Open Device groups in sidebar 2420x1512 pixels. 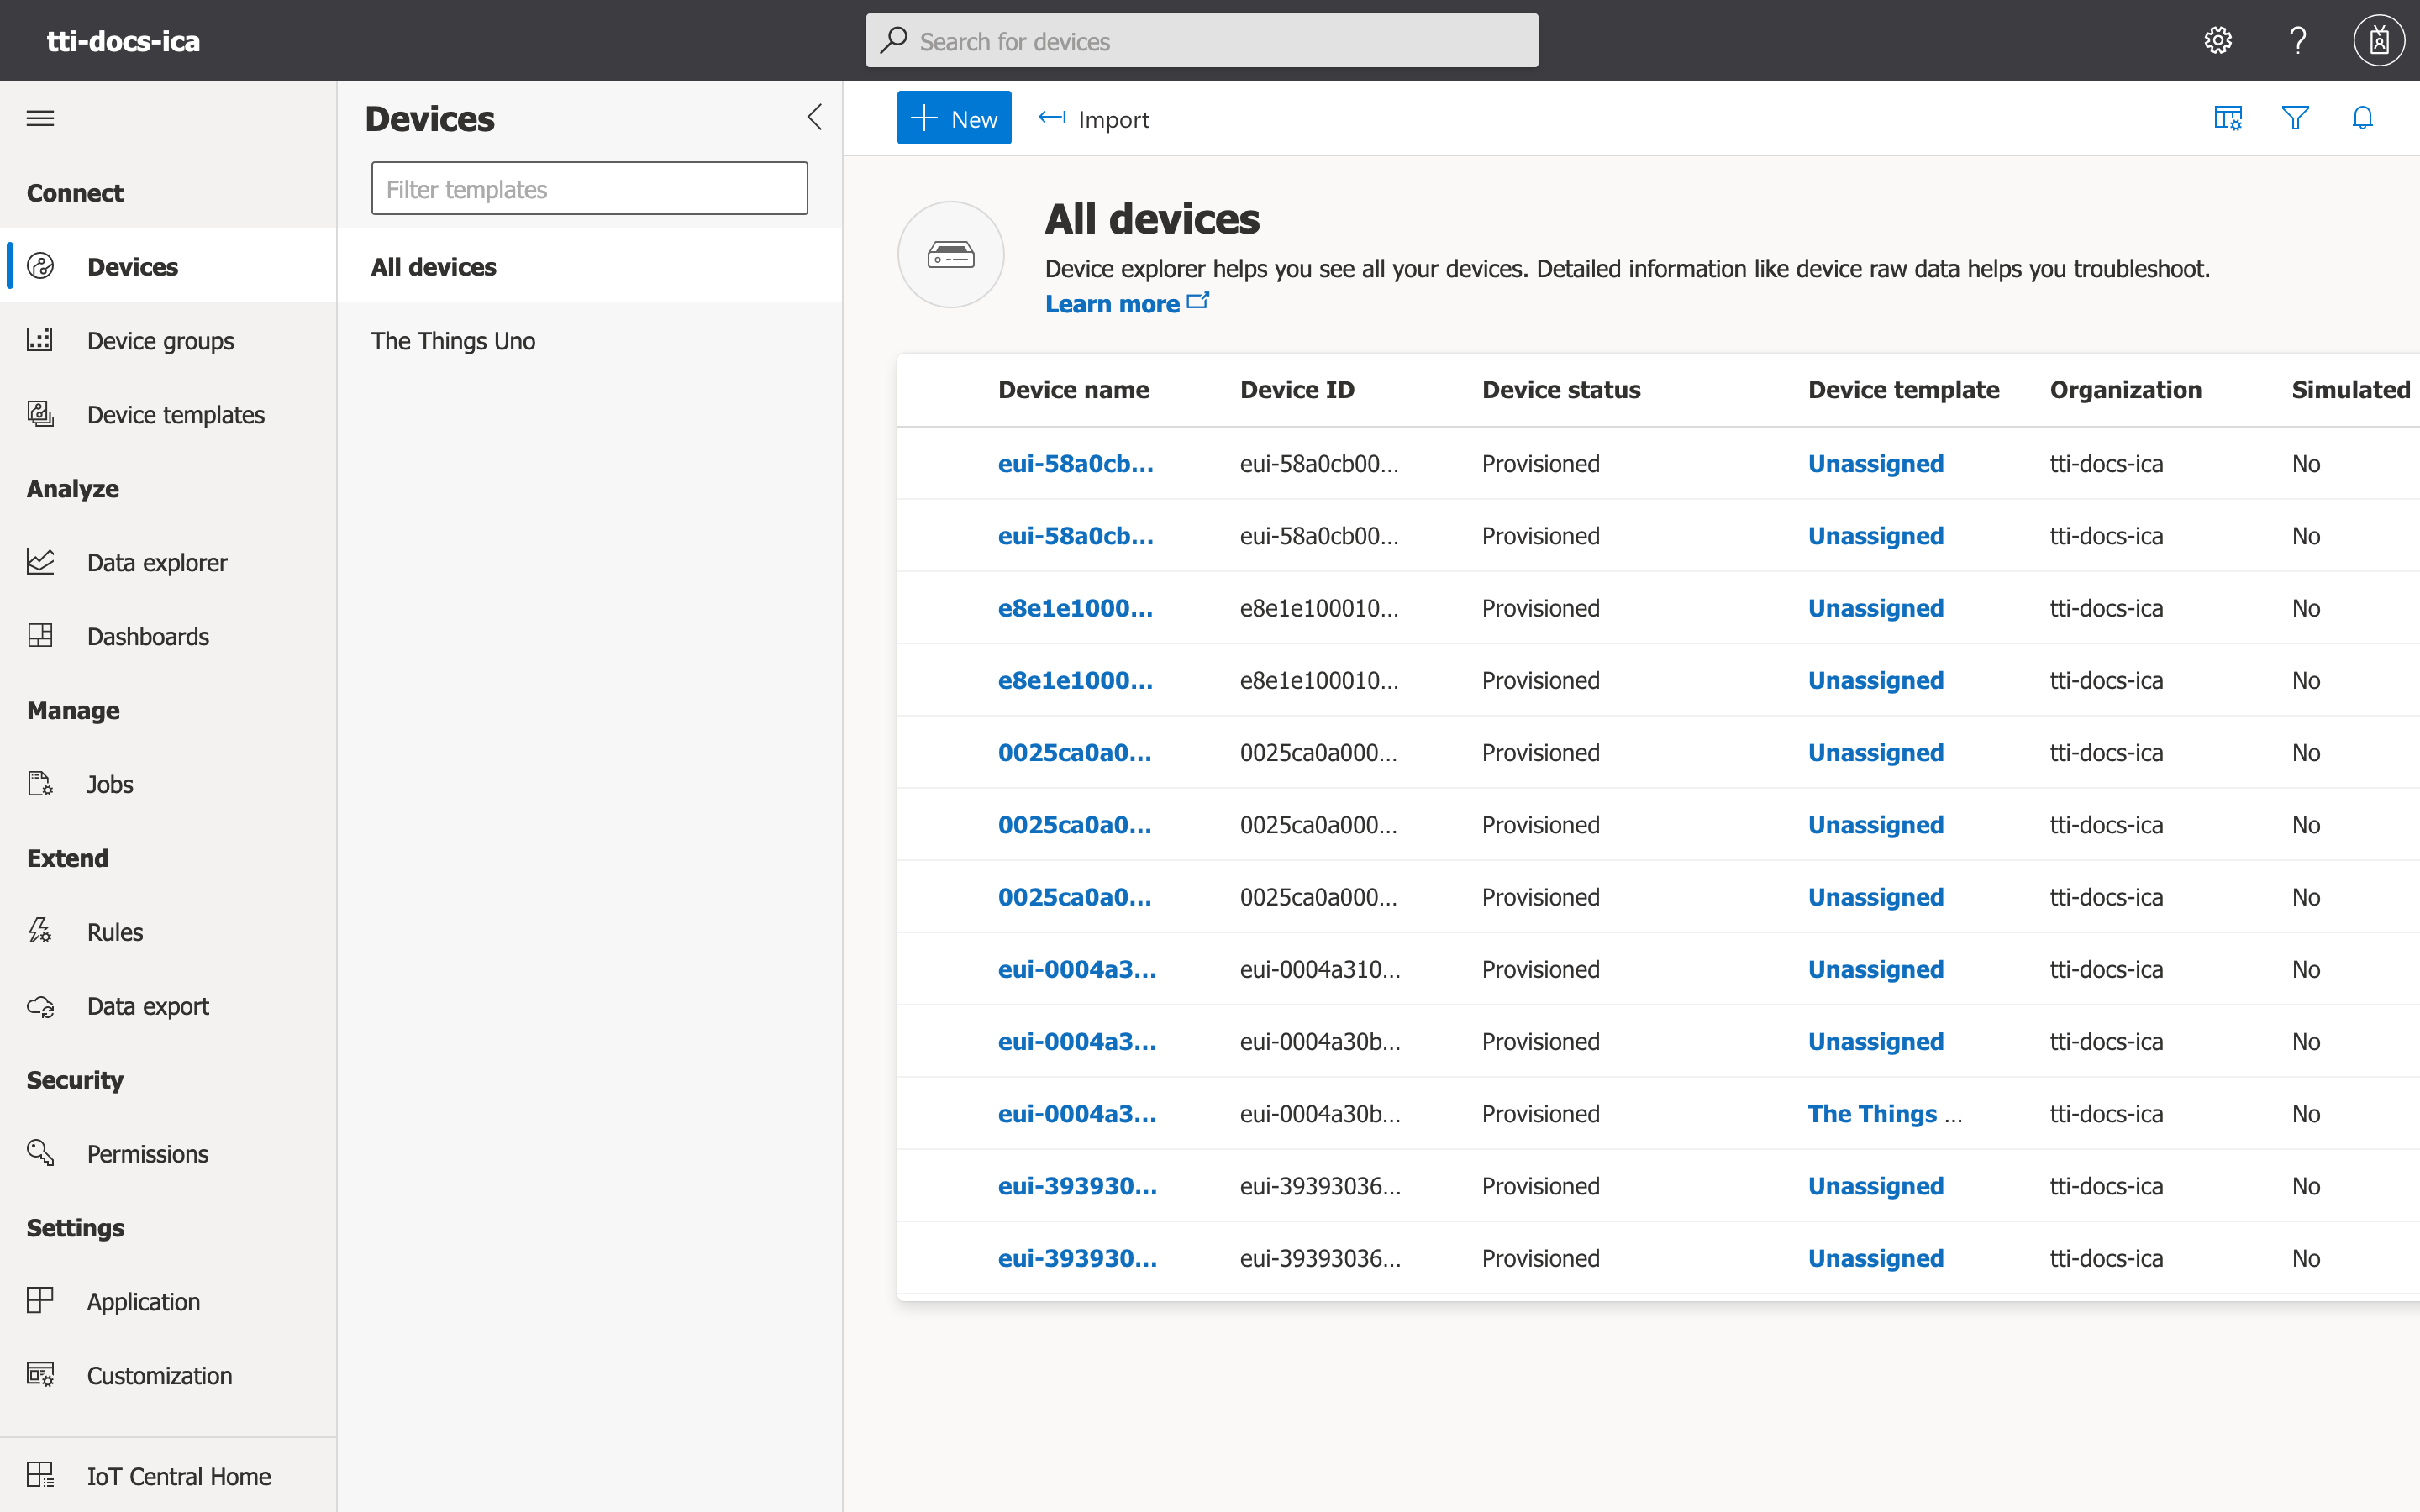pos(160,341)
